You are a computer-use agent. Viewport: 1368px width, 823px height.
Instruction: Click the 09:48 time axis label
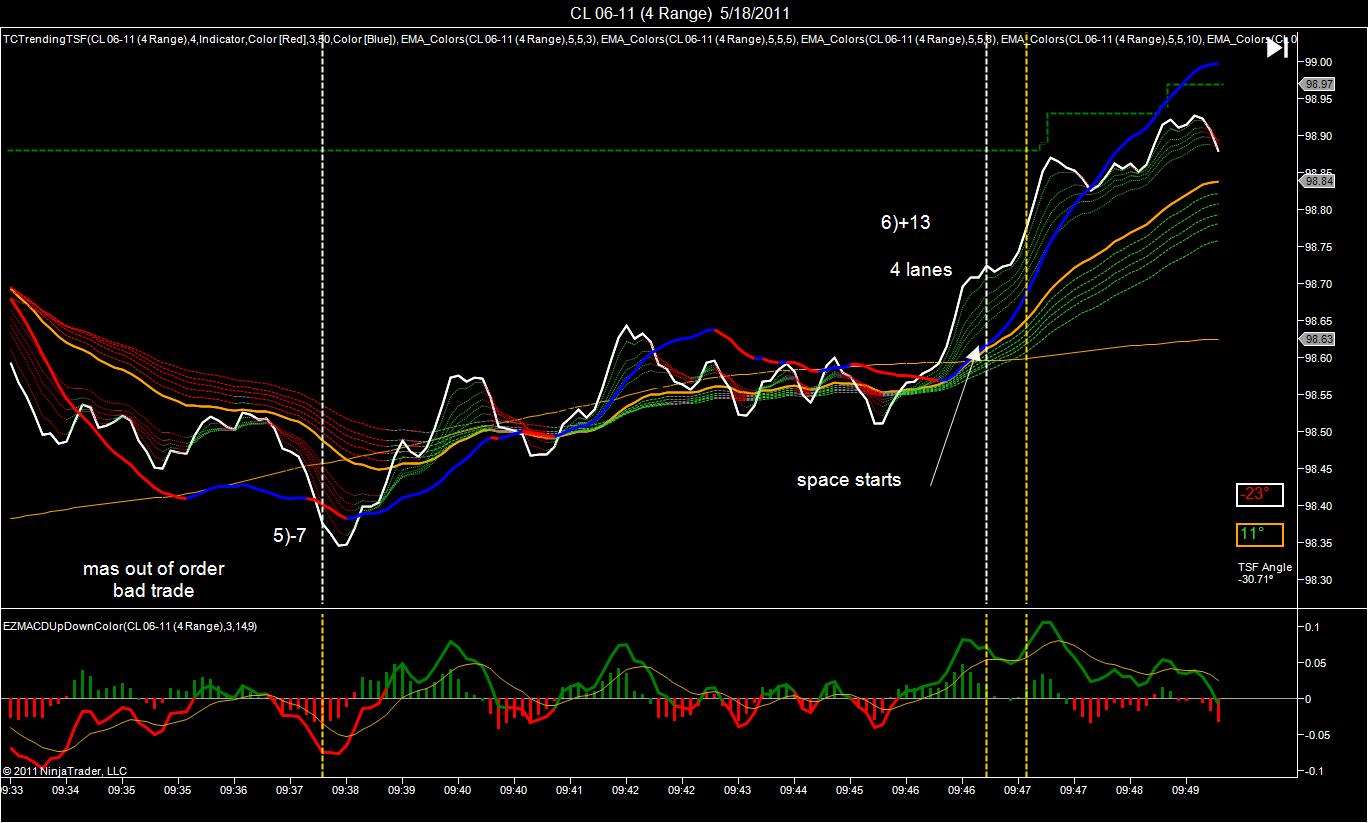pos(1130,790)
